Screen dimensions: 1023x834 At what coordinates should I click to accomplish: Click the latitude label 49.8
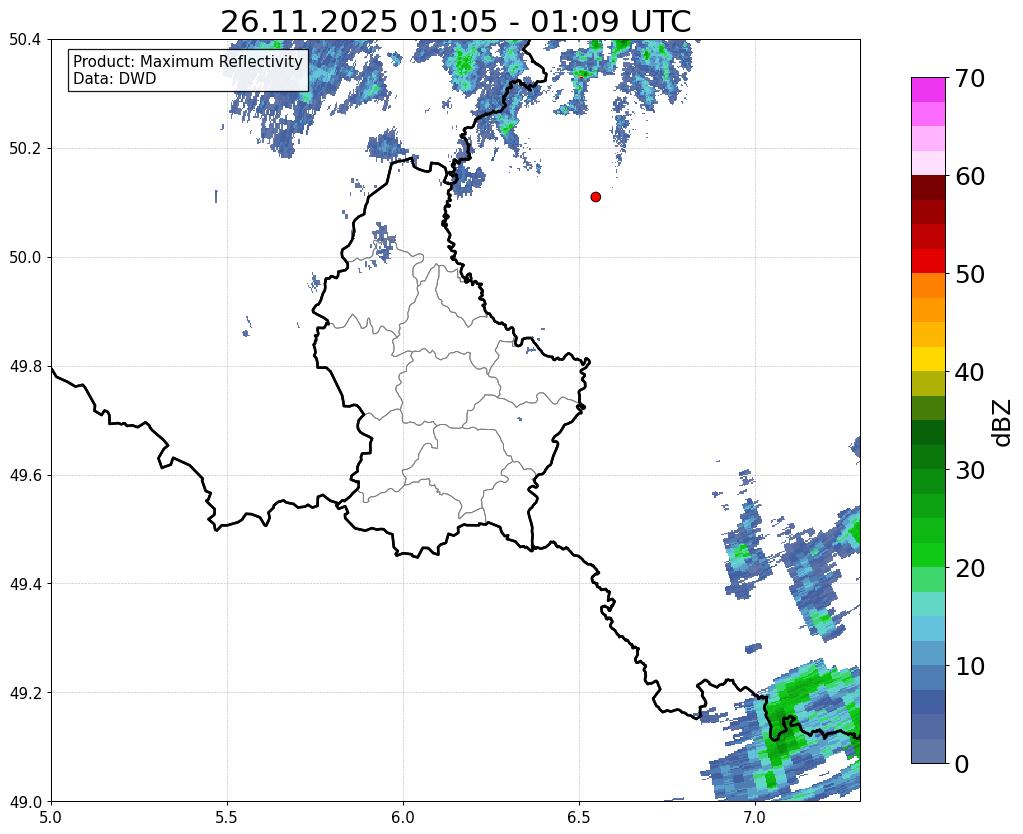25,367
